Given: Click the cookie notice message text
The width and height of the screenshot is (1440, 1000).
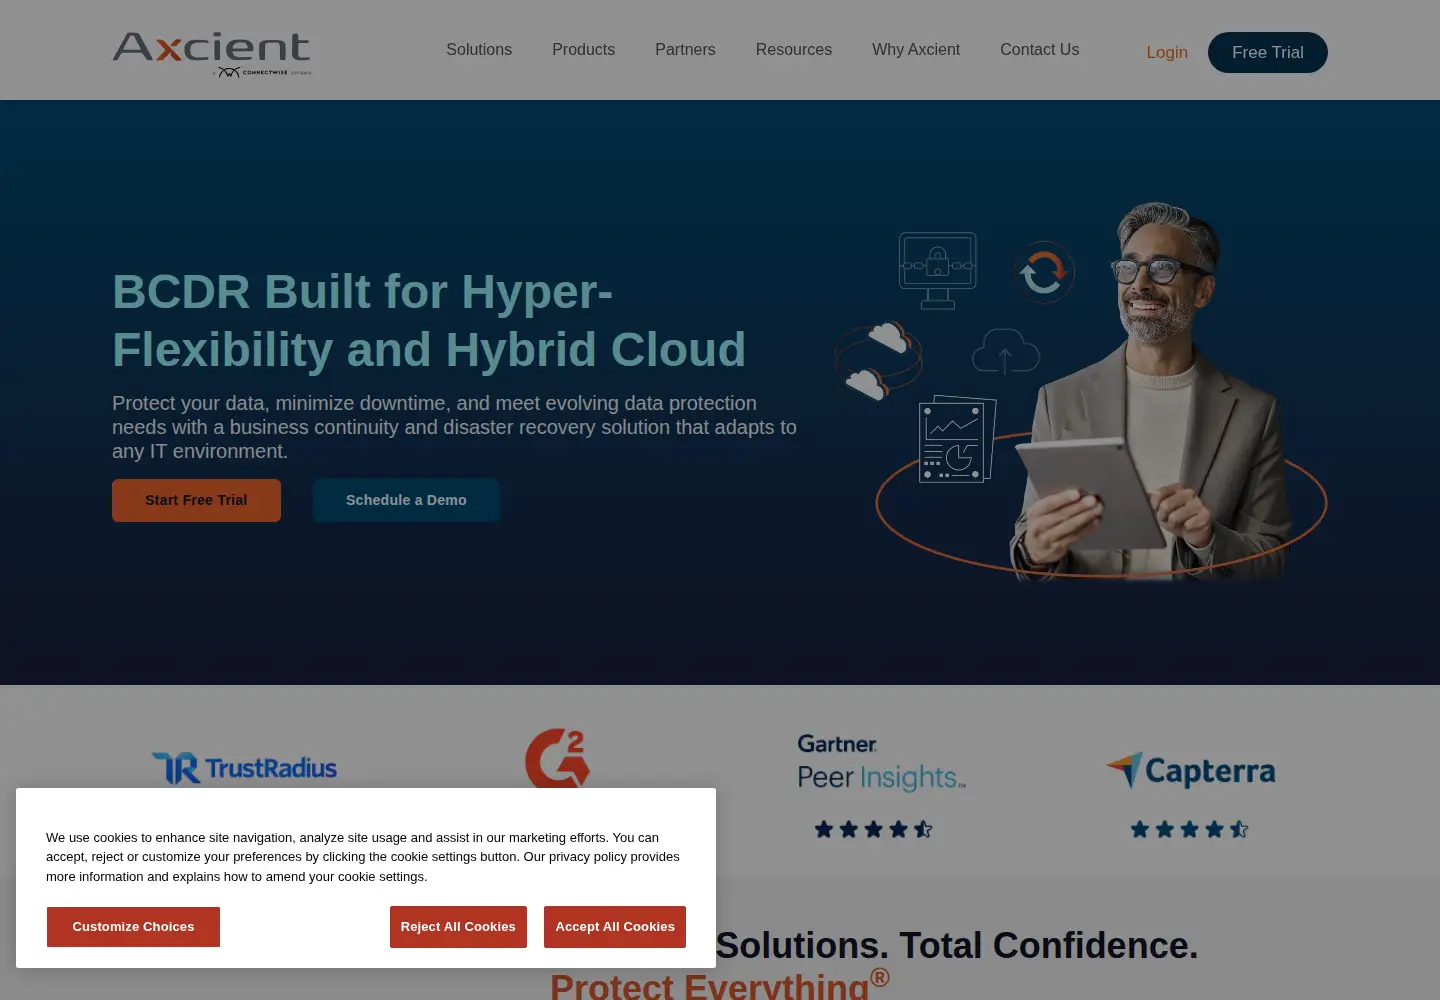Looking at the screenshot, I should click(363, 857).
